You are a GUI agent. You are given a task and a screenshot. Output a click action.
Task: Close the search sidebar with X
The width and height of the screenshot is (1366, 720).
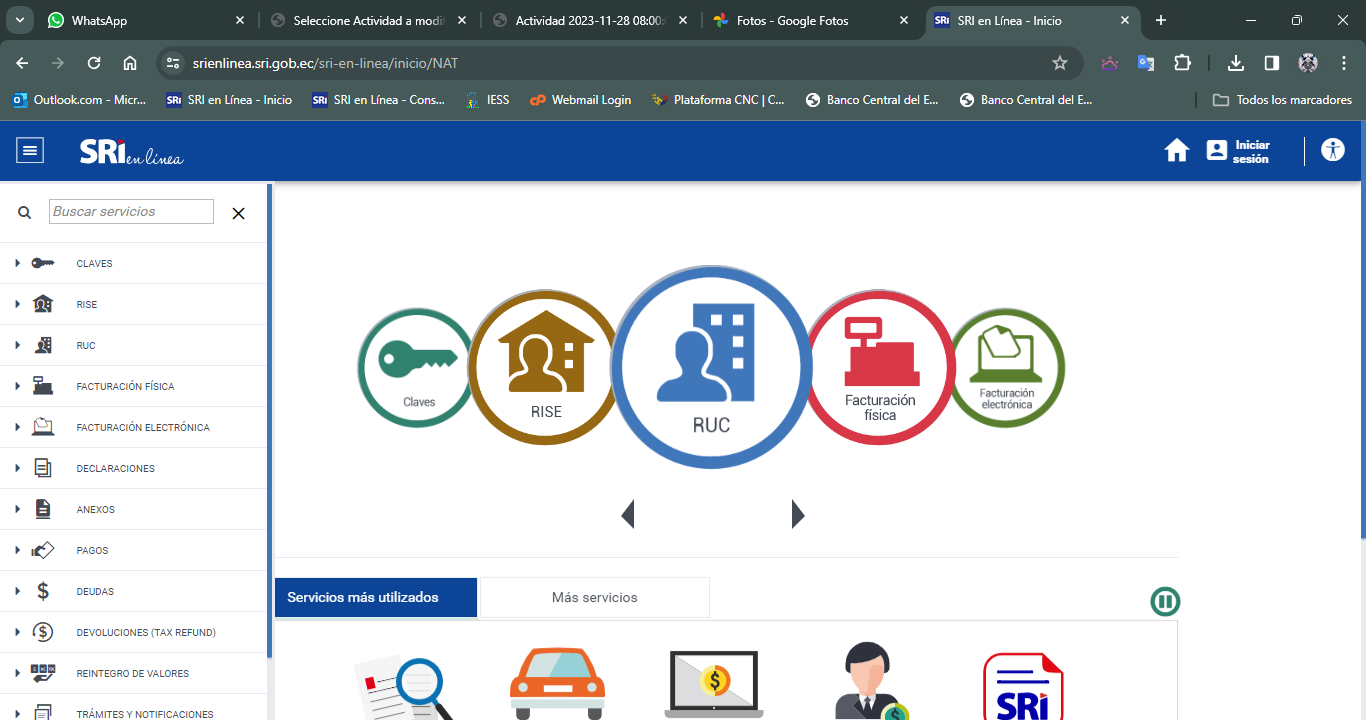(x=238, y=213)
